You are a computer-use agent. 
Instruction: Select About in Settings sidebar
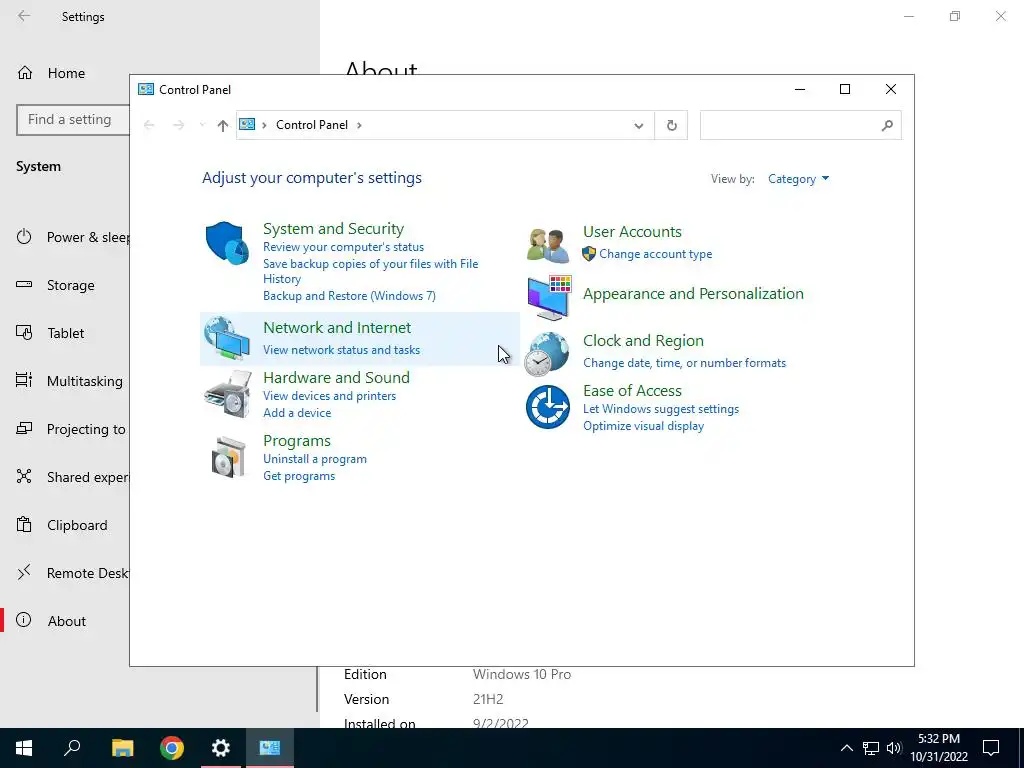pyautogui.click(x=65, y=621)
